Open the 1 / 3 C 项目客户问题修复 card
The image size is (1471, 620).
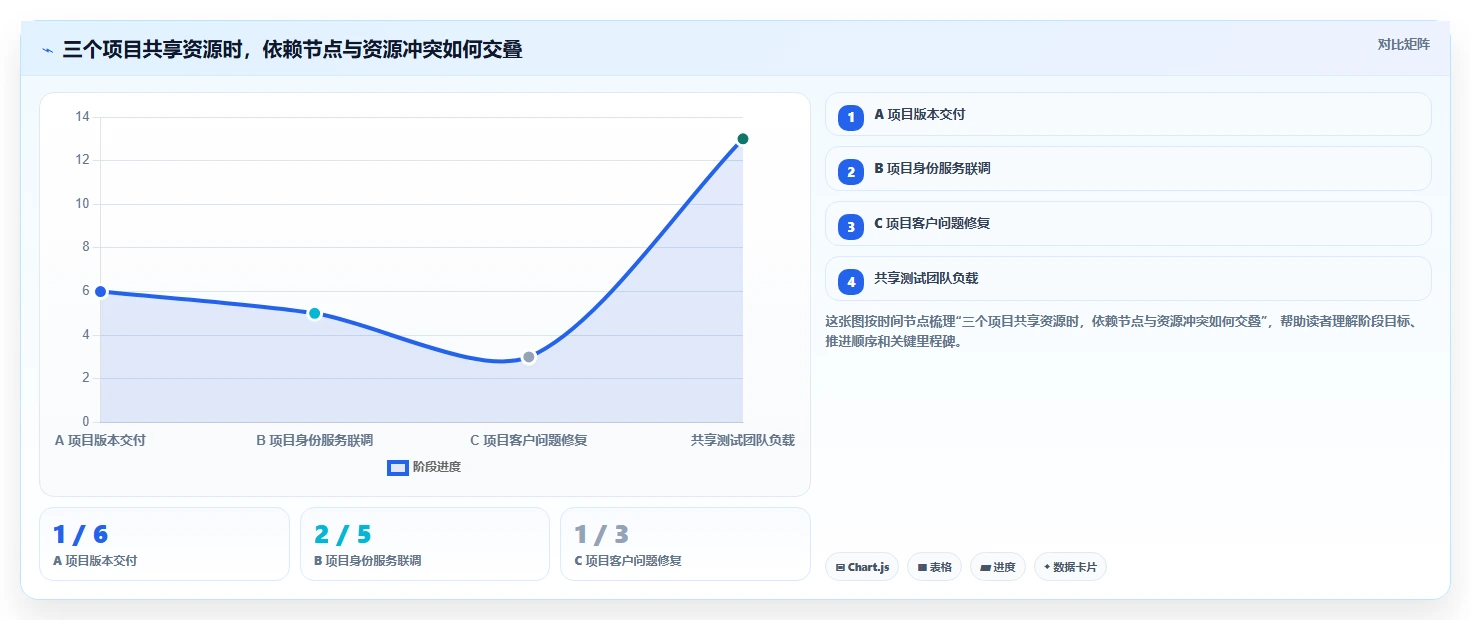tap(685, 544)
